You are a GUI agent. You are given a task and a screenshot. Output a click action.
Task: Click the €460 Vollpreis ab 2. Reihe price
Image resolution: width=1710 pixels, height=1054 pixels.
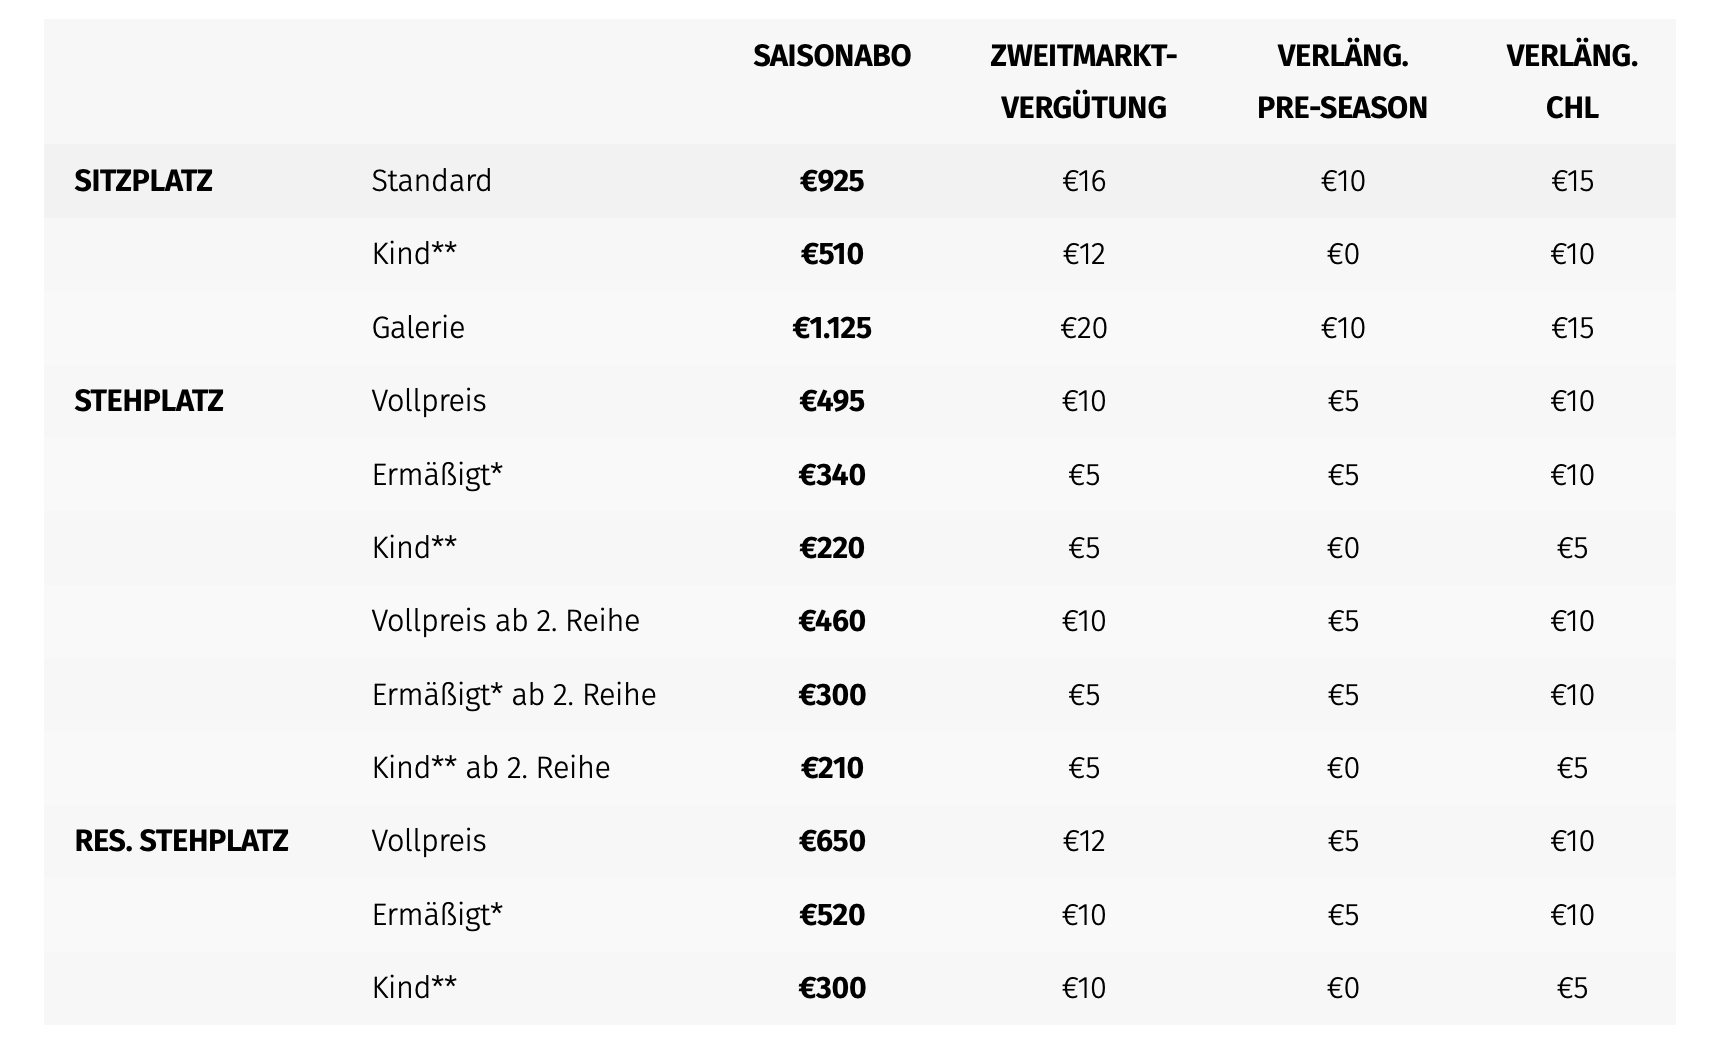832,621
